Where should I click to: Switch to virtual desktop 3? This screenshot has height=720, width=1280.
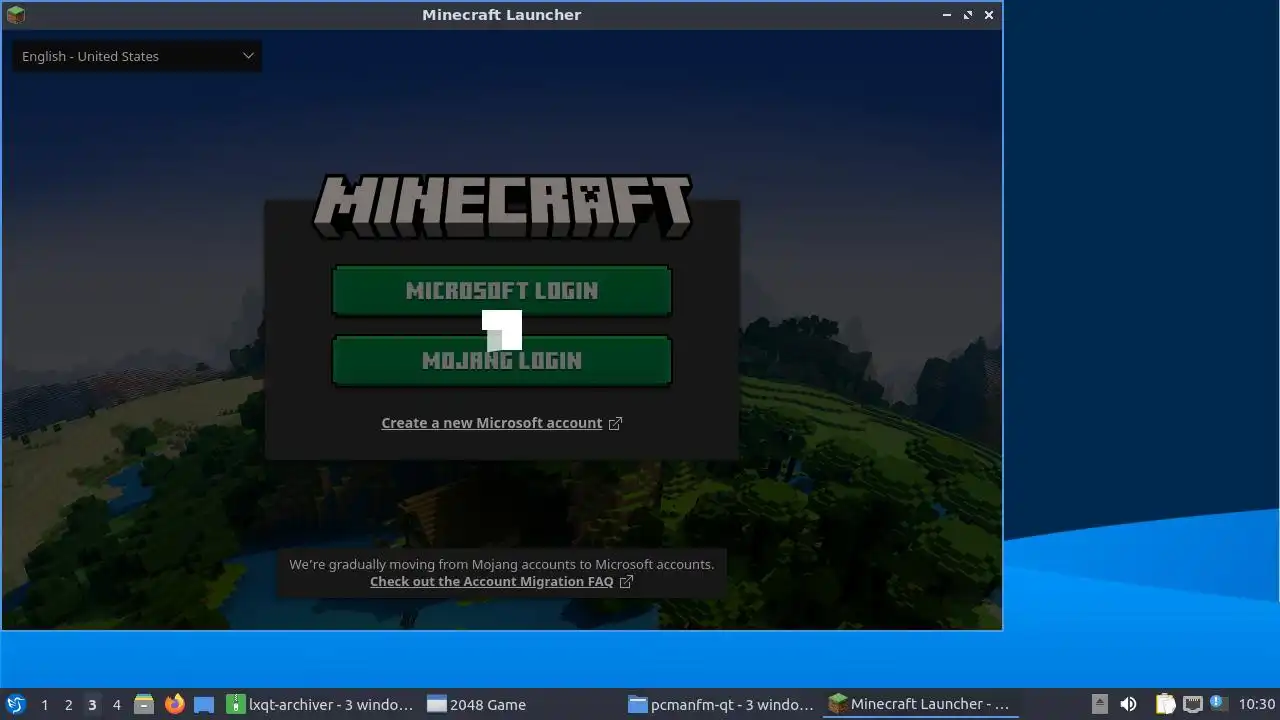(92, 704)
